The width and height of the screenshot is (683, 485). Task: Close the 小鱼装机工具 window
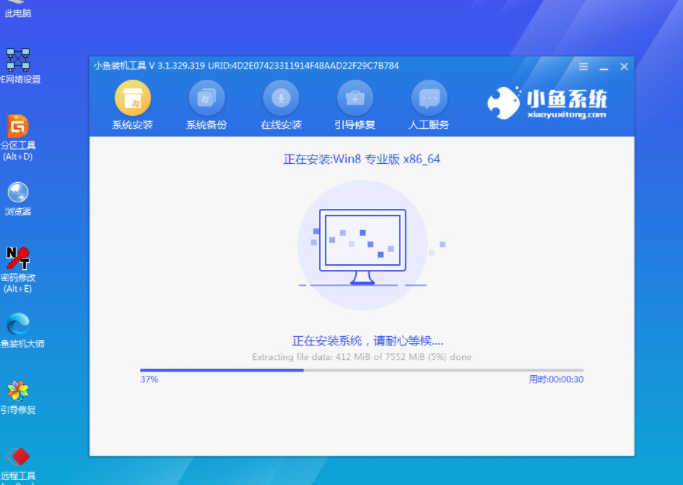(624, 67)
